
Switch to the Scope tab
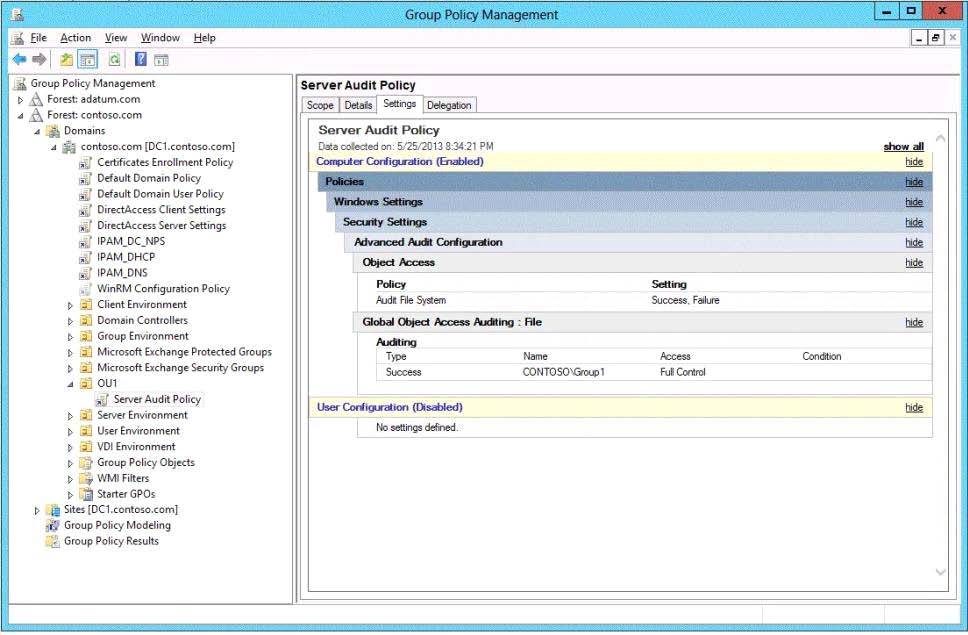pyautogui.click(x=320, y=105)
